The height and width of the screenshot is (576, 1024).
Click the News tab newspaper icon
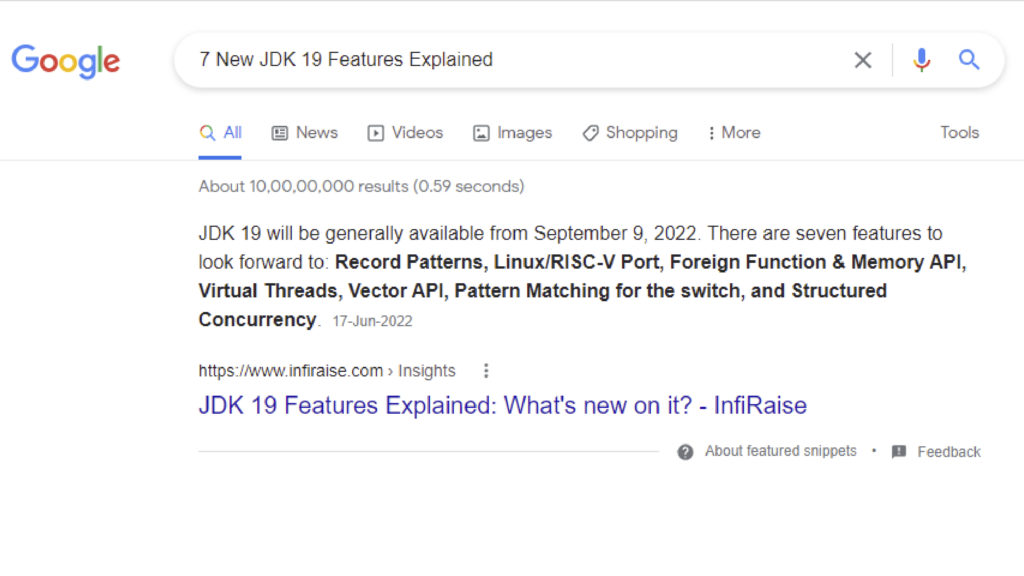pyautogui.click(x=280, y=133)
